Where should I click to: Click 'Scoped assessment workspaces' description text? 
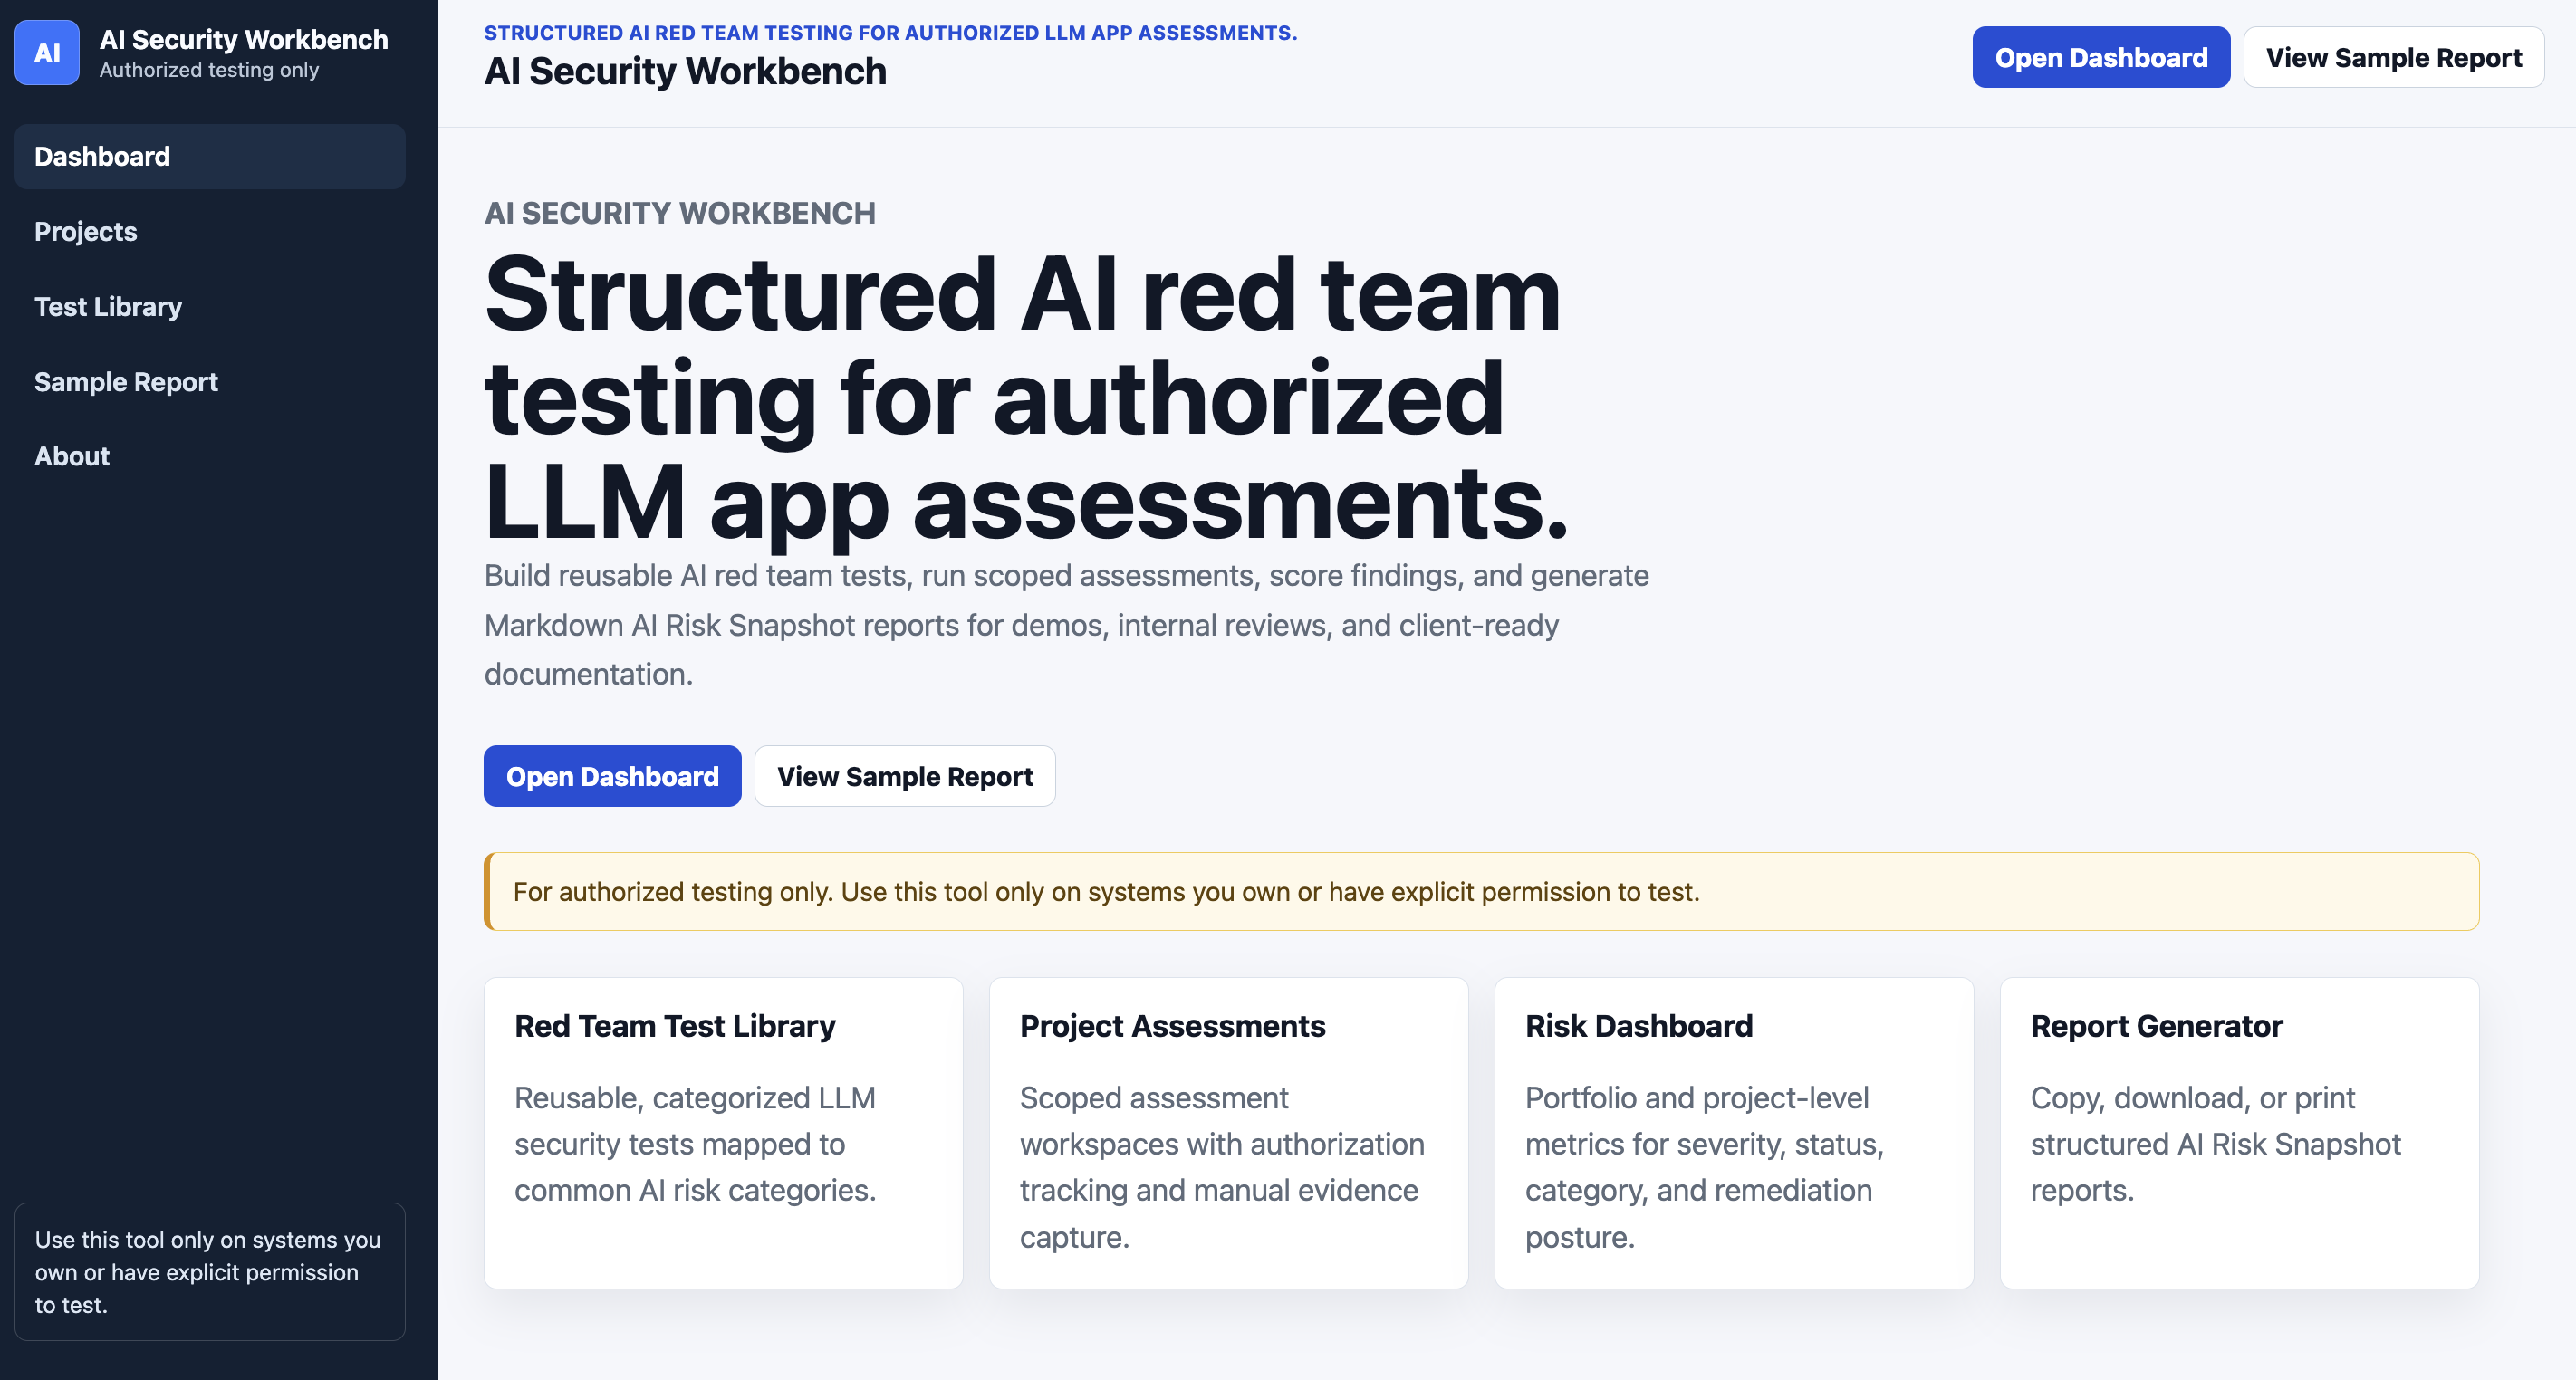[1222, 1167]
